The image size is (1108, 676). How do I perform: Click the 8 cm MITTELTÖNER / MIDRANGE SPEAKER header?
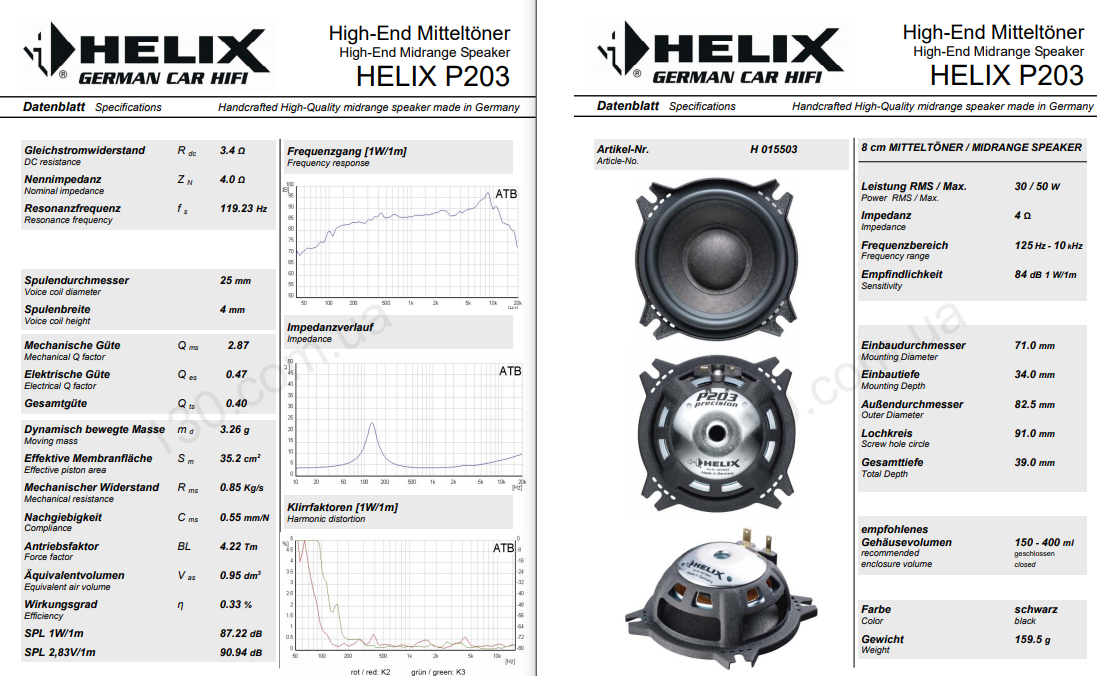pyautogui.click(x=970, y=147)
